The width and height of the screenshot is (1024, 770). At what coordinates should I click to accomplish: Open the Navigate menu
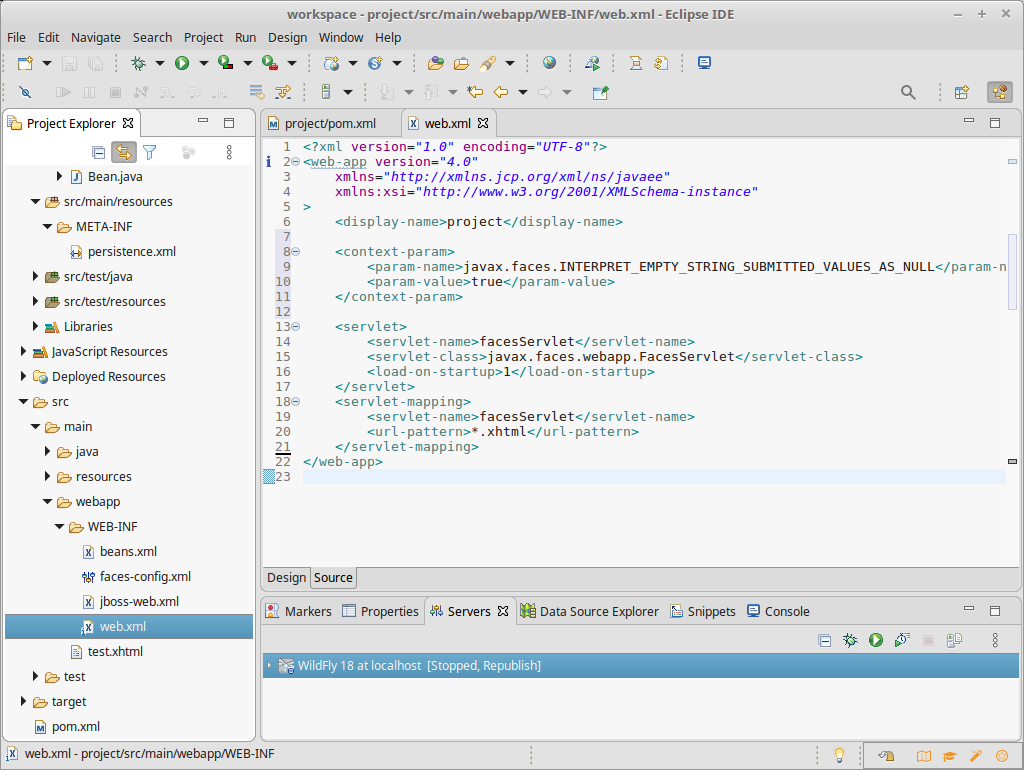click(x=96, y=37)
